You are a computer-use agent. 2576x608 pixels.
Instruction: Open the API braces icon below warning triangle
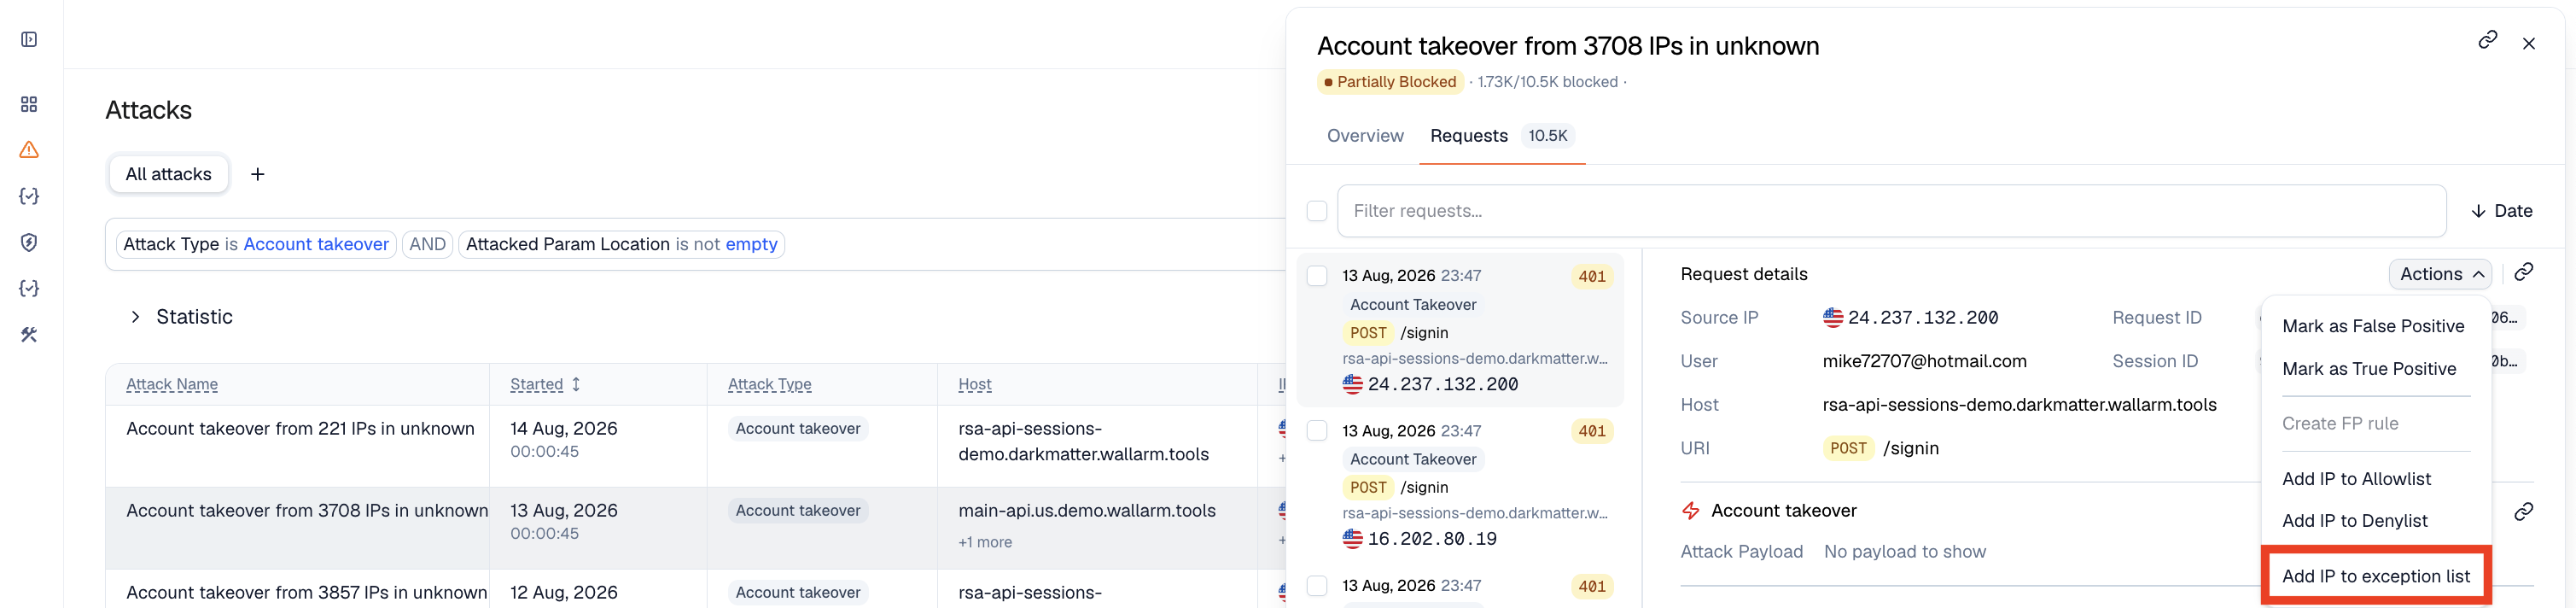pos(29,196)
